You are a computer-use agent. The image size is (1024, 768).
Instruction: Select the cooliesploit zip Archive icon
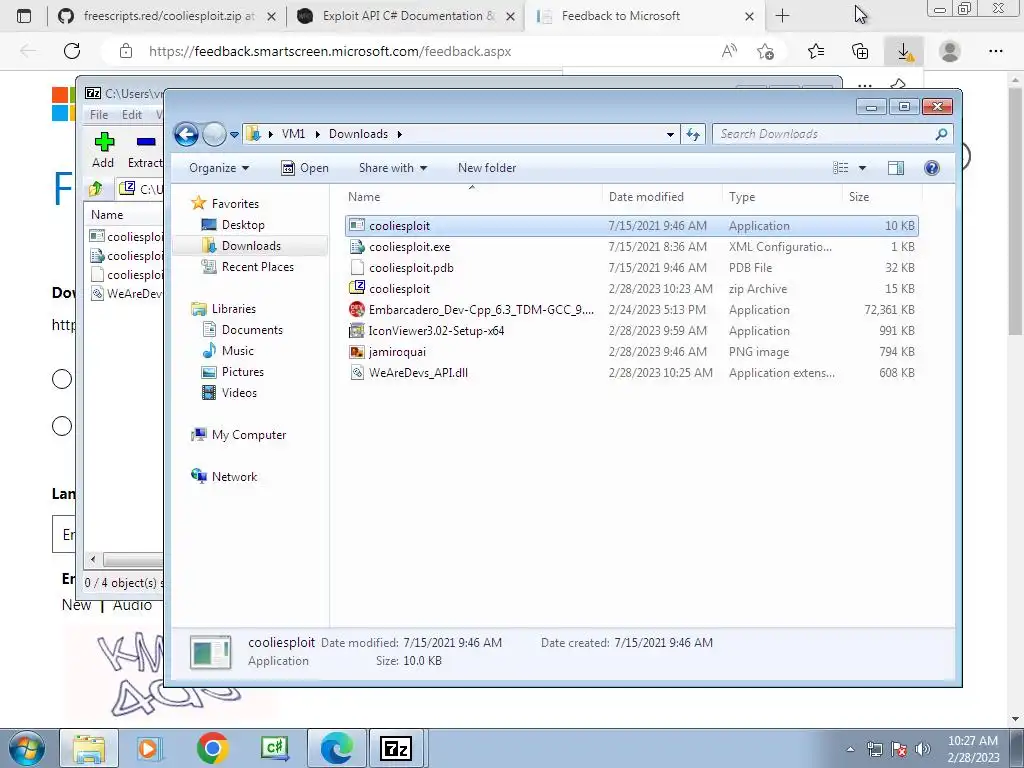pos(357,288)
